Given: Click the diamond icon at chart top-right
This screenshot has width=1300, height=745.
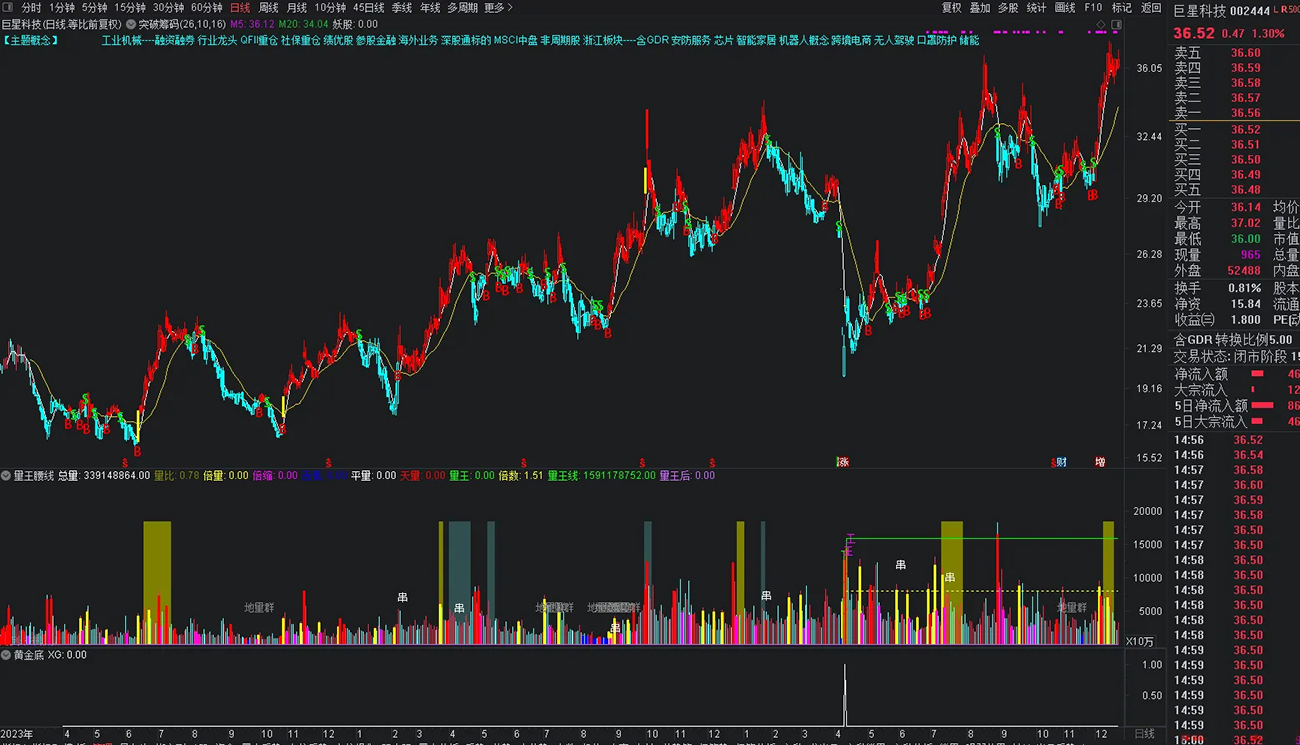Looking at the screenshot, I should [x=1101, y=24].
